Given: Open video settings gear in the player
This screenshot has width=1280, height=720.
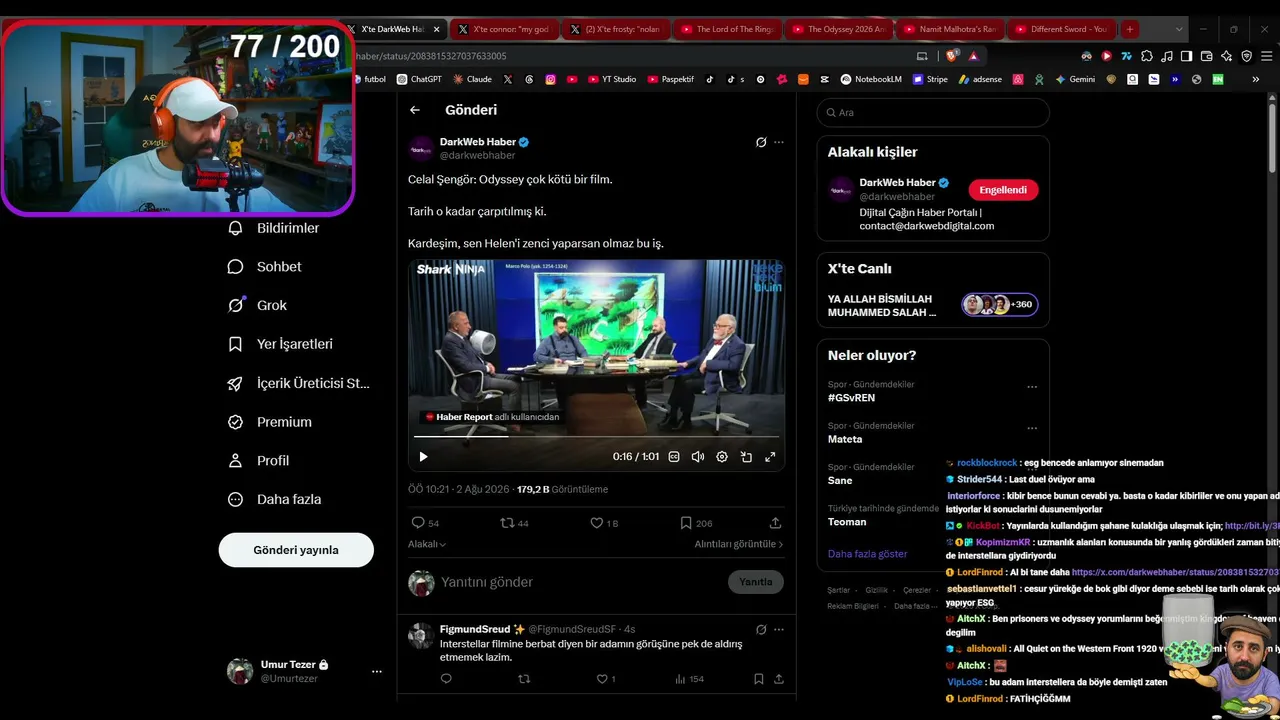Looking at the screenshot, I should click(x=722, y=457).
